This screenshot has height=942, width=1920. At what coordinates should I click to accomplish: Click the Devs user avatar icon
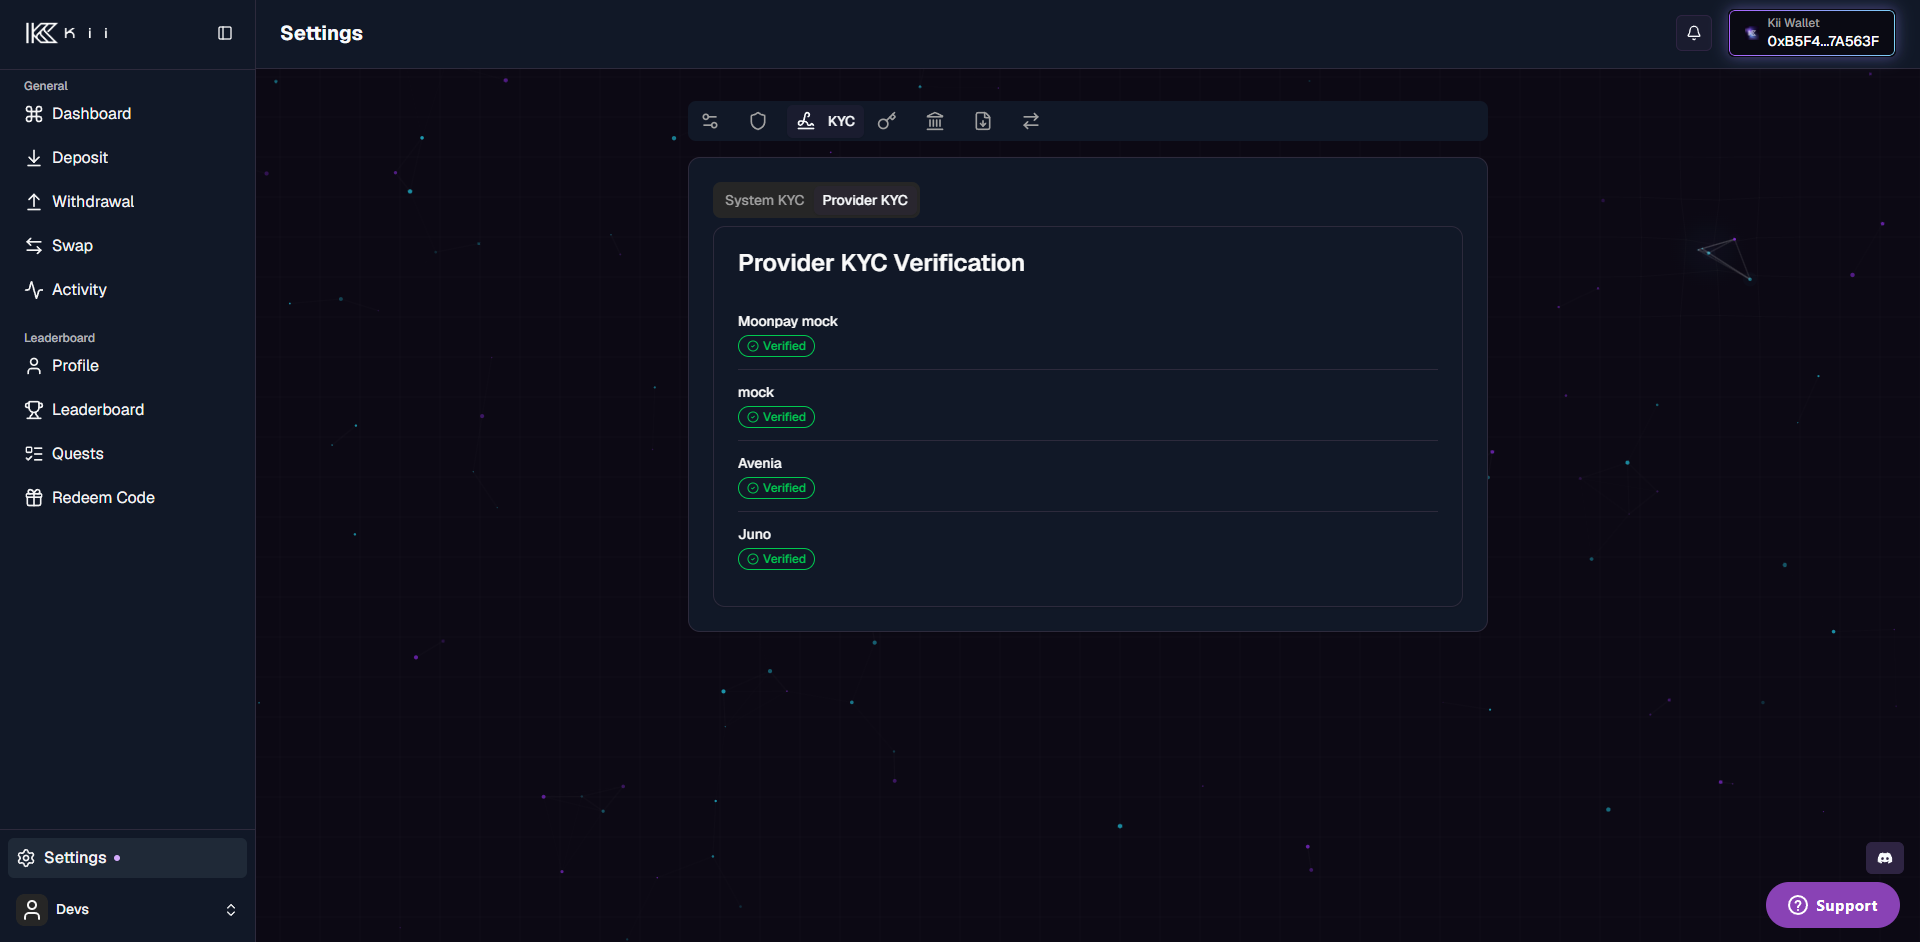coord(32,909)
